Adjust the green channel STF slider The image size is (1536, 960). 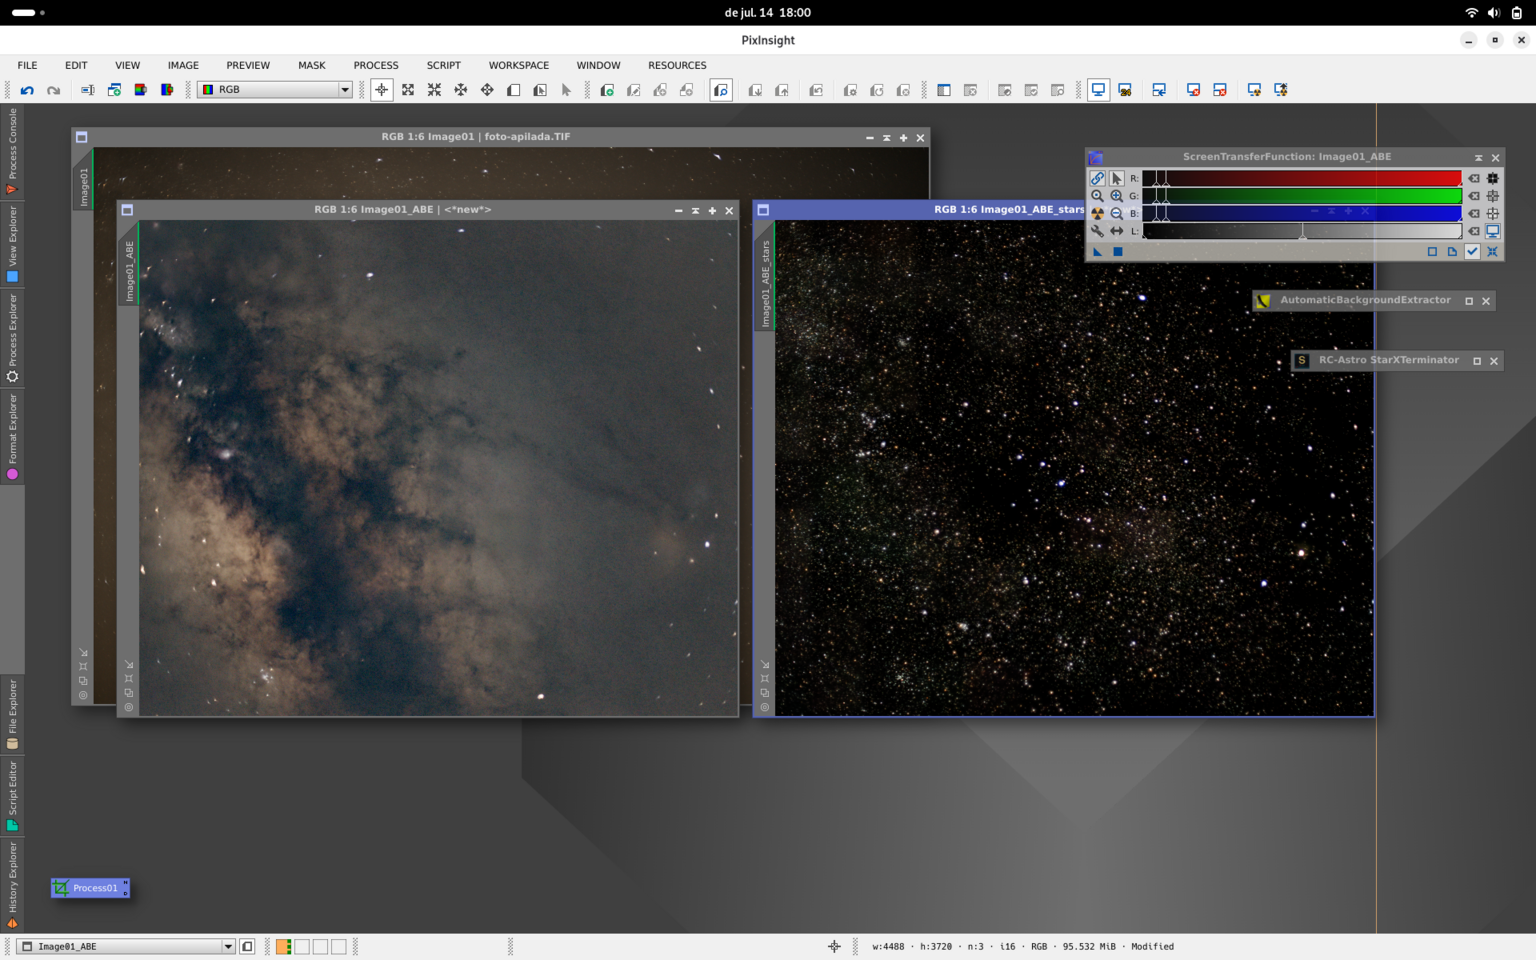(x=1302, y=196)
